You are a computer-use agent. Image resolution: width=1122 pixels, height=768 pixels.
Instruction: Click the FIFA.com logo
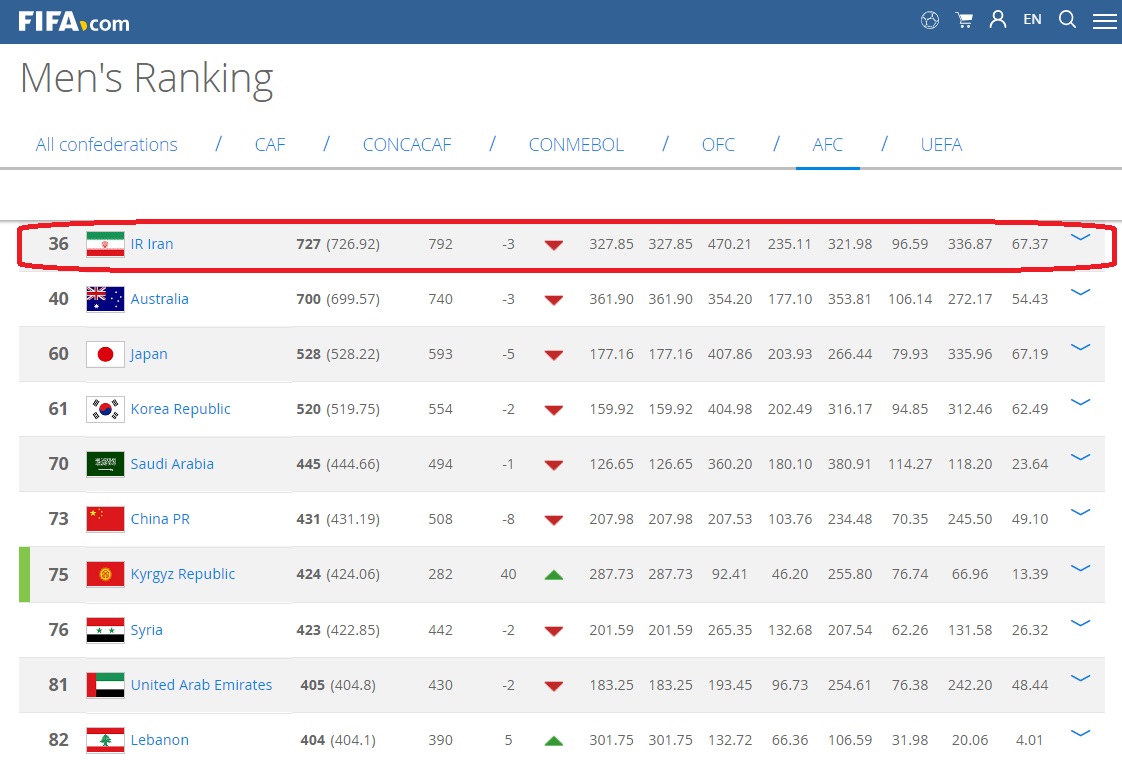(x=74, y=21)
